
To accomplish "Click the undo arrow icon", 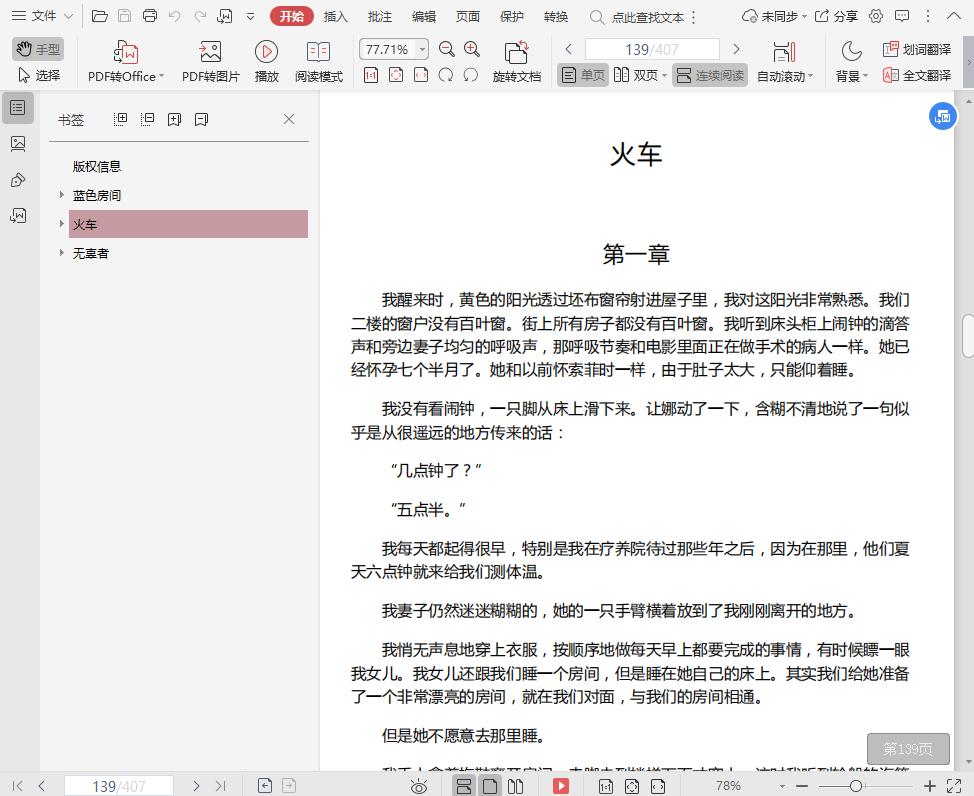I will (x=175, y=16).
